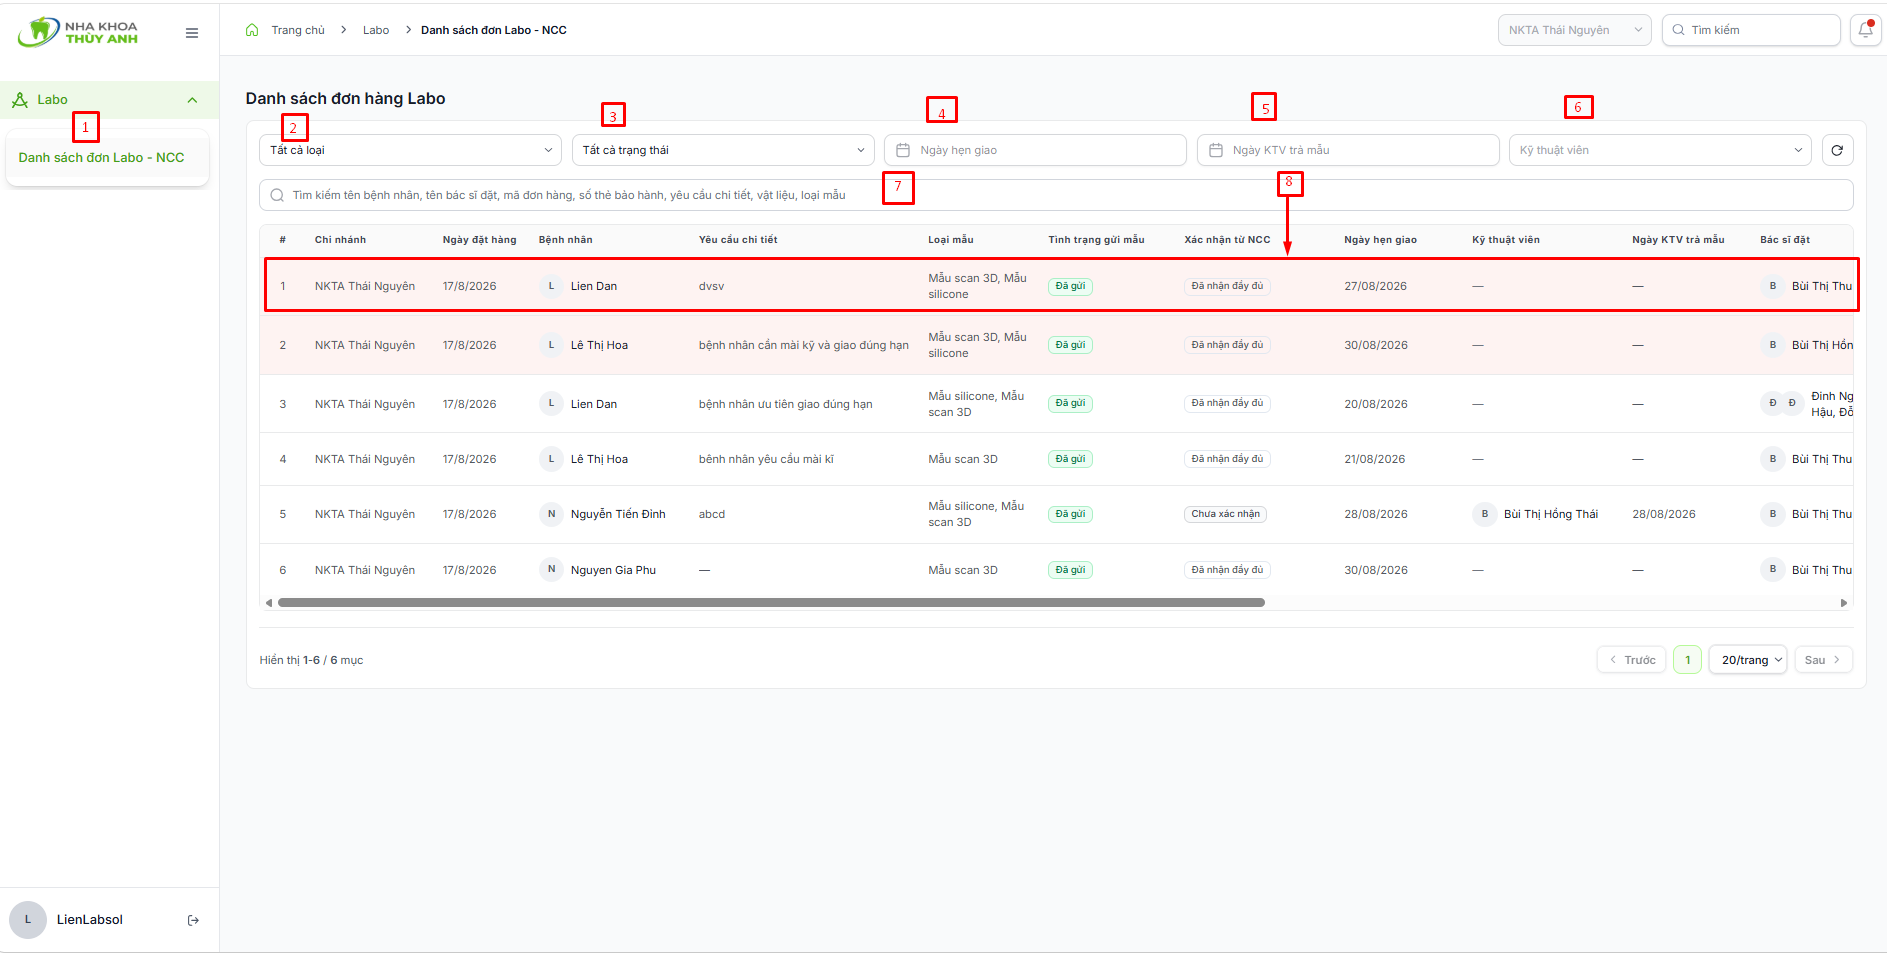
Task: Click the 'Xác nhận từ NCC' column header
Action: click(x=1227, y=240)
